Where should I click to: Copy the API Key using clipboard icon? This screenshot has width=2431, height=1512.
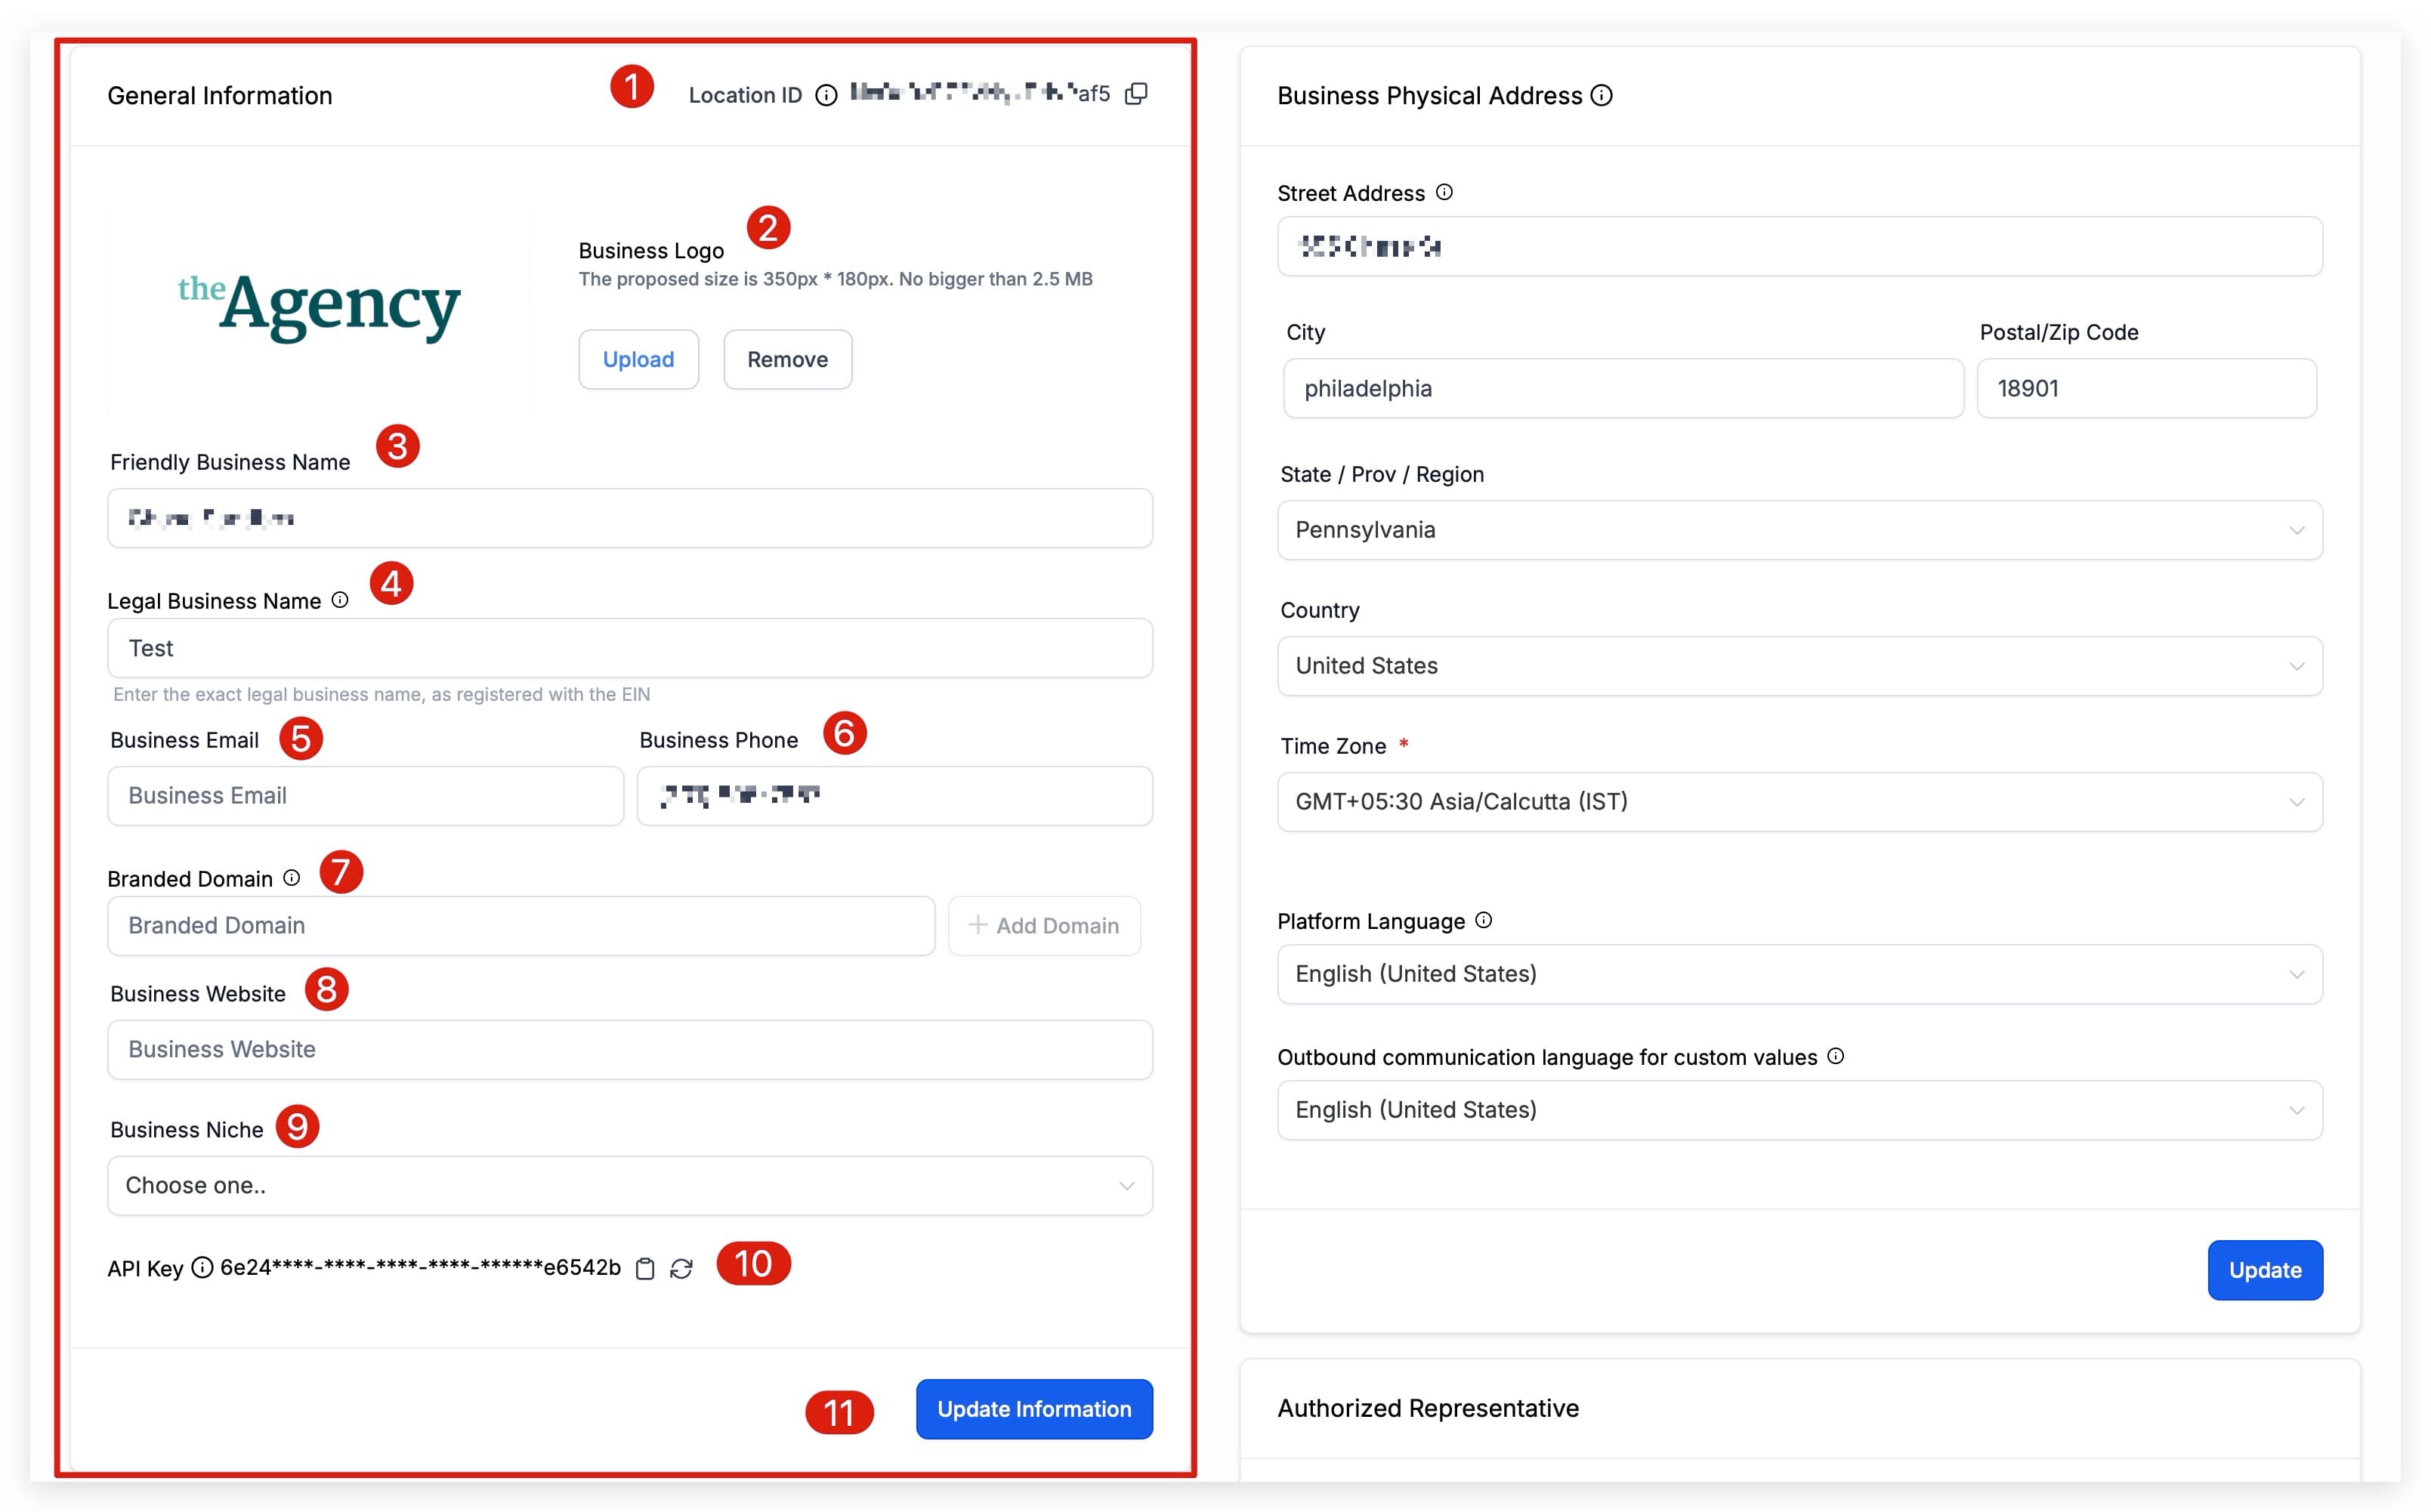646,1268
